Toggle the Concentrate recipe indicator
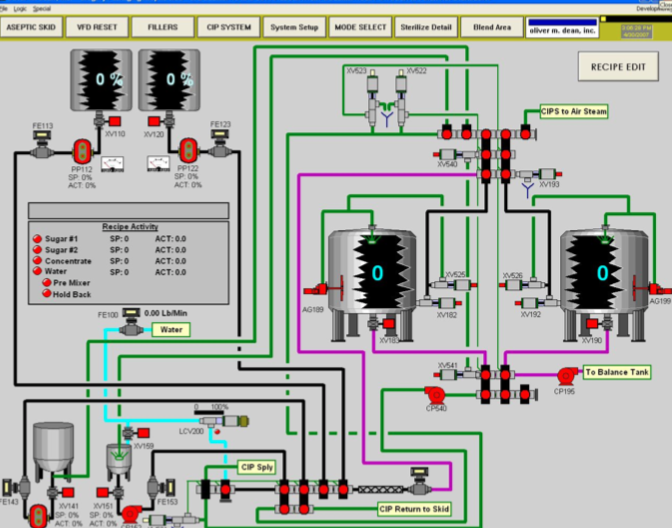Image resolution: width=672 pixels, height=528 pixels. pyautogui.click(x=36, y=261)
